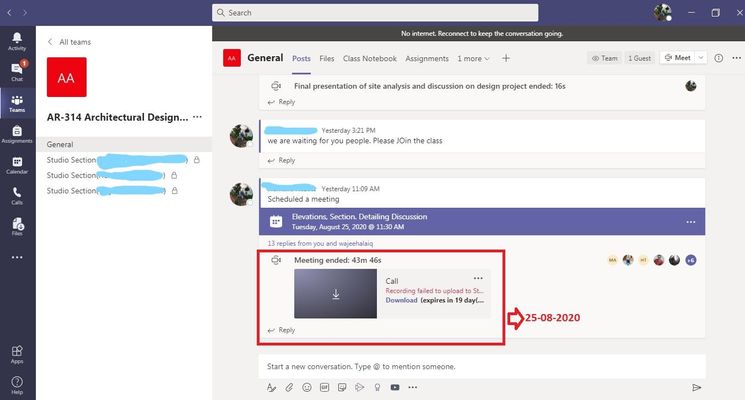Open the Apps store
Screen dimensions: 745x400
[17, 354]
